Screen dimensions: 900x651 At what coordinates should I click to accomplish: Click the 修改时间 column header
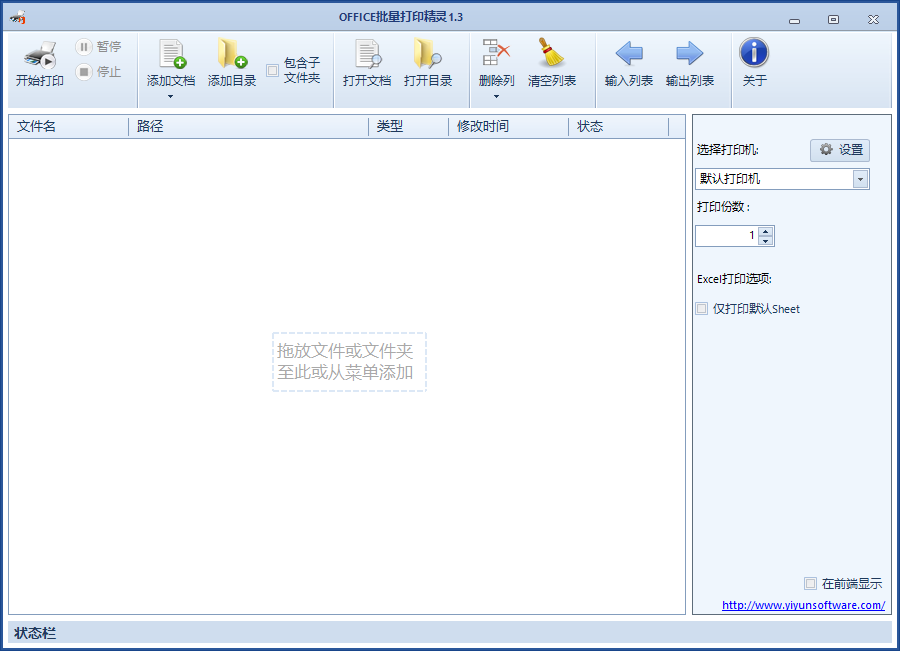509,126
